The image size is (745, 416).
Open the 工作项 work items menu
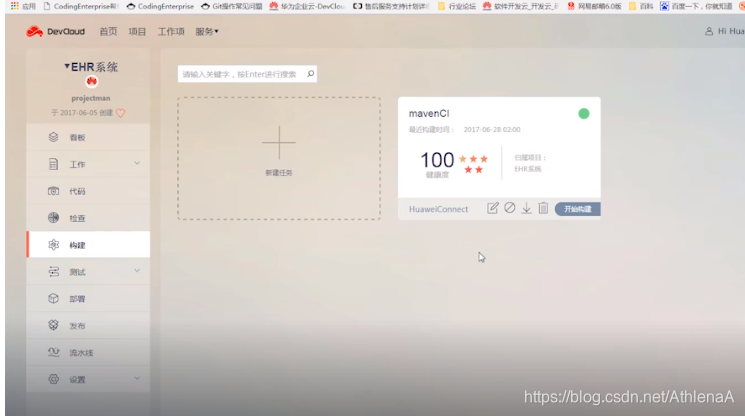click(x=171, y=31)
